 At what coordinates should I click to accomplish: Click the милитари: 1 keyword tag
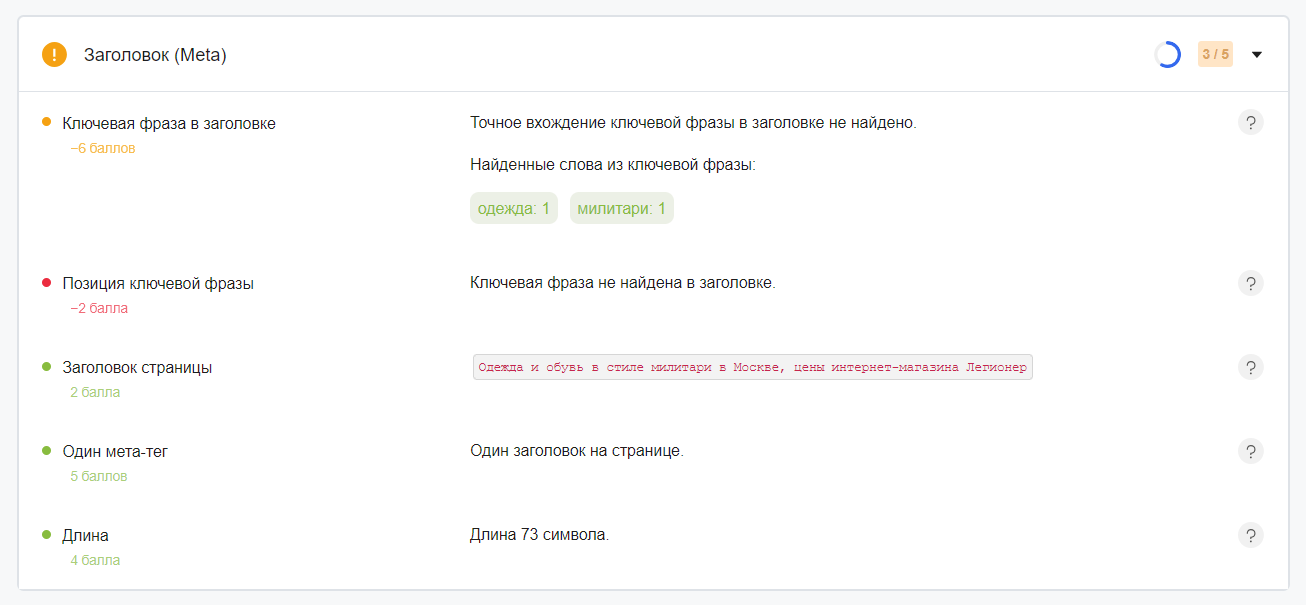point(621,208)
